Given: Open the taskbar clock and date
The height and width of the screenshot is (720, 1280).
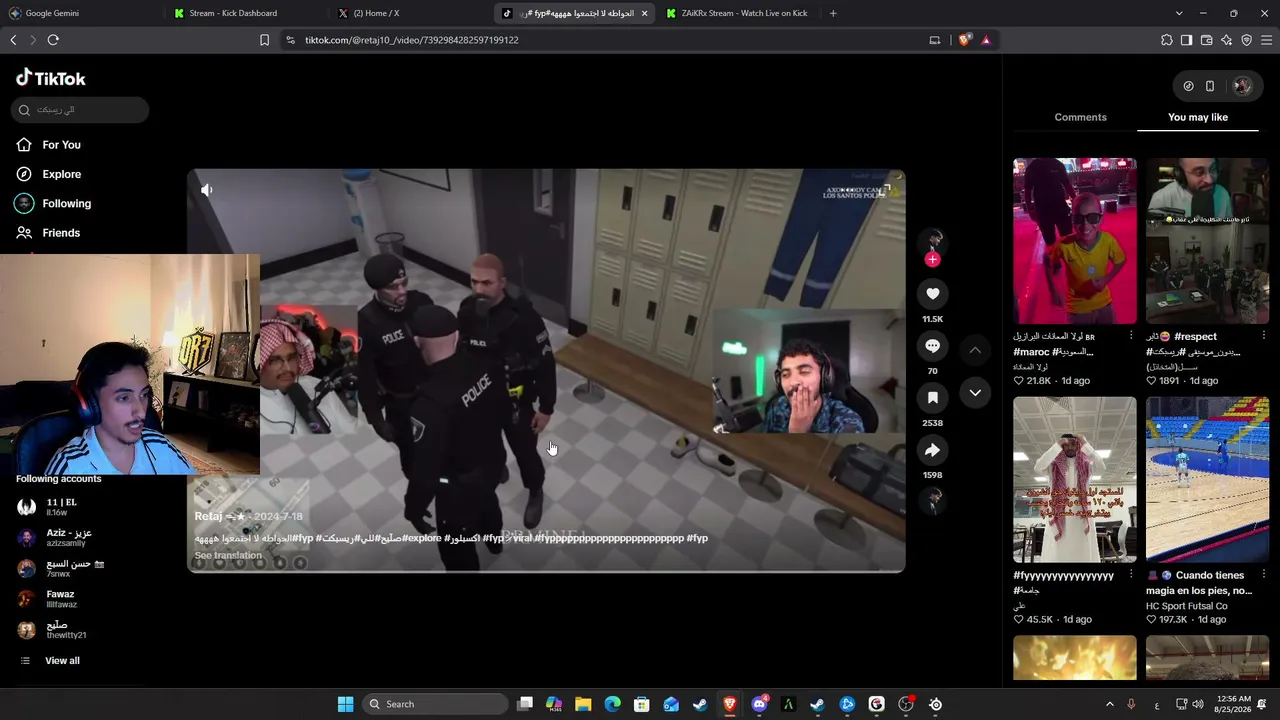Looking at the screenshot, I should [x=1234, y=704].
